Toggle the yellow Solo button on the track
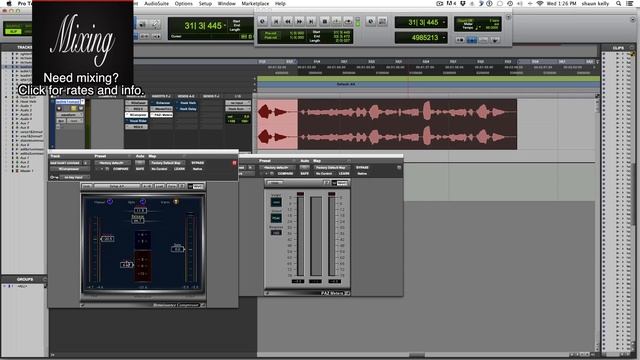This screenshot has height=360, width=640. (x=73, y=109)
